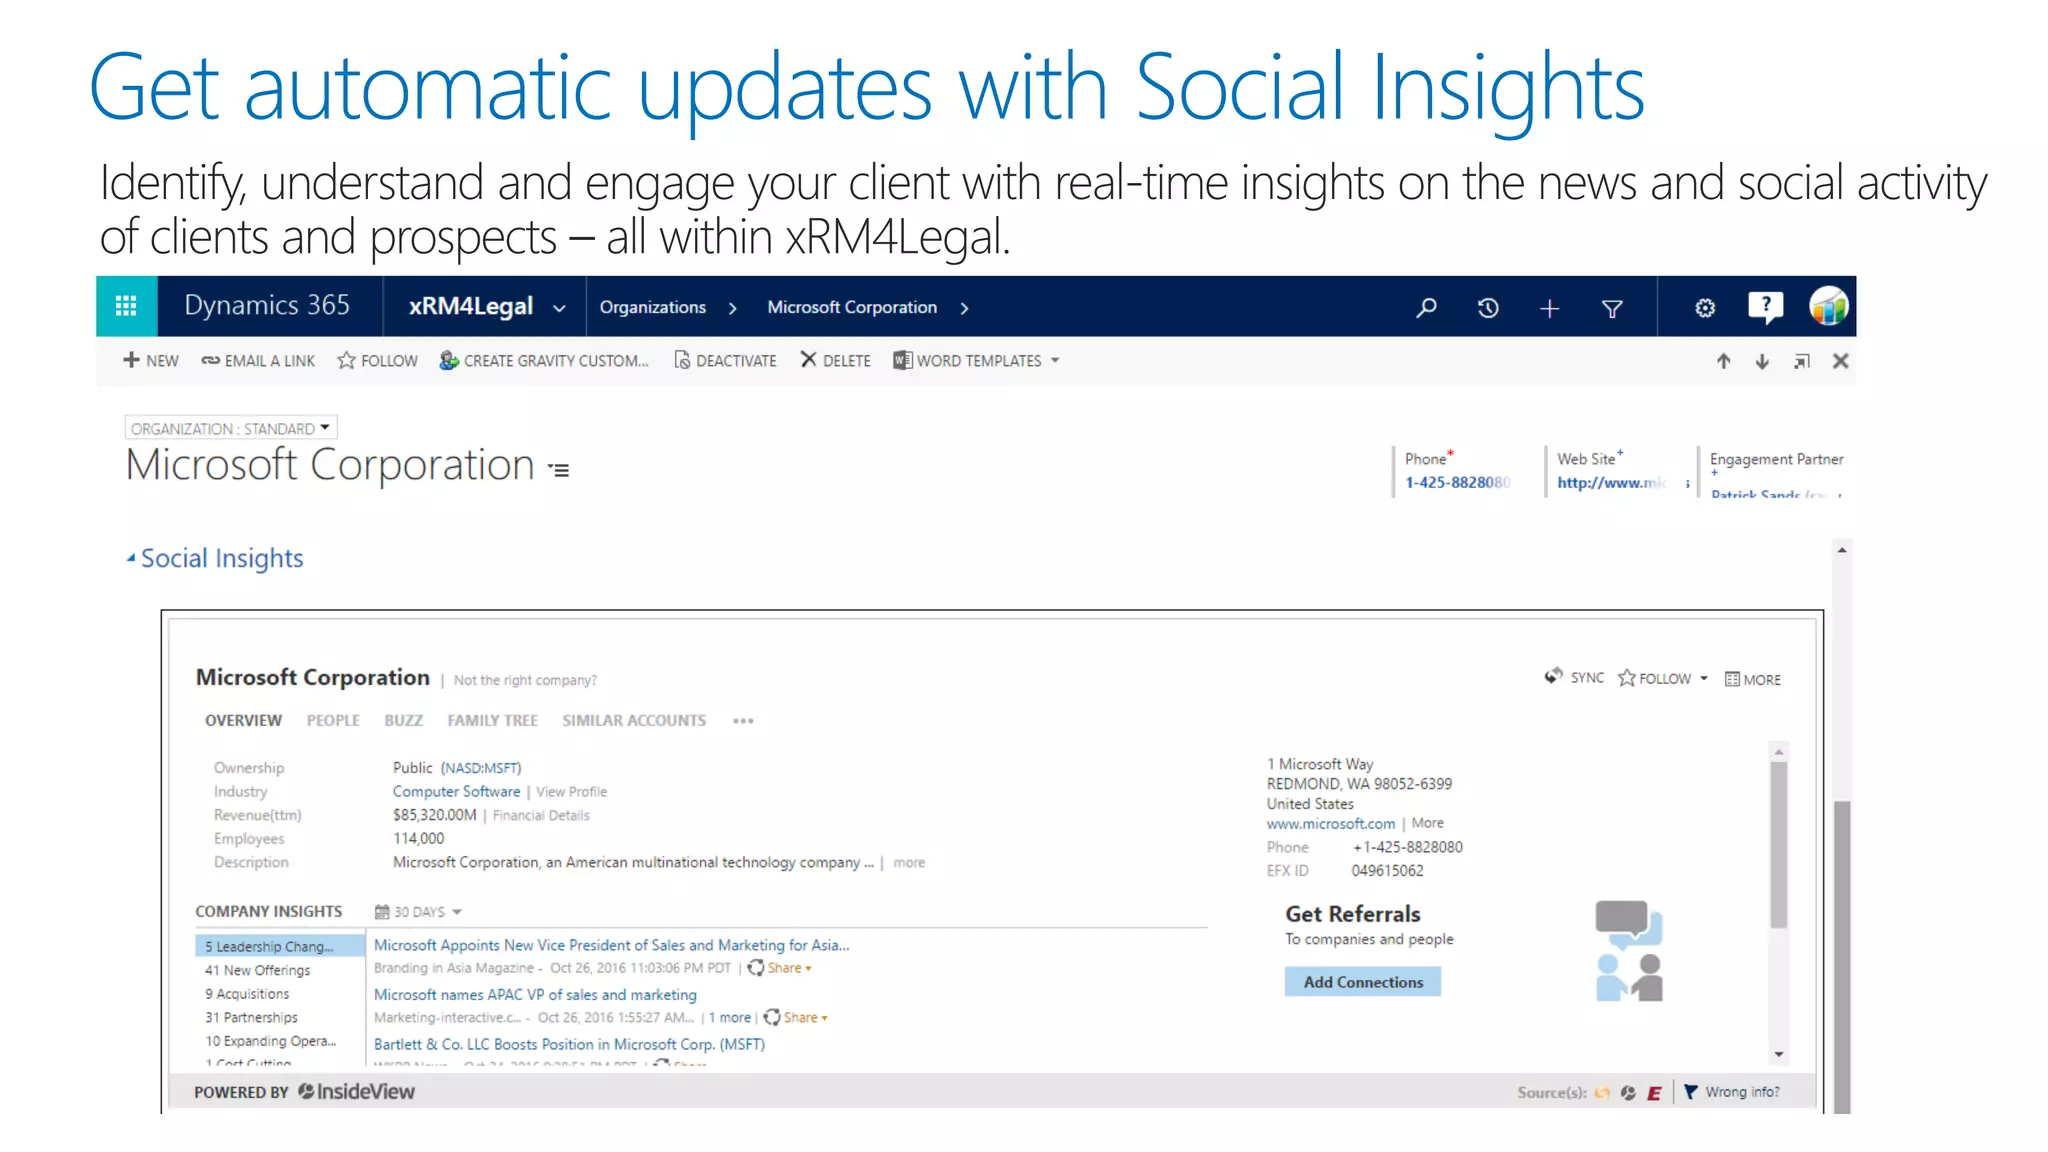Viewport: 2048px width, 1152px height.
Task: Click DEACTIVATE command
Action: point(725,360)
